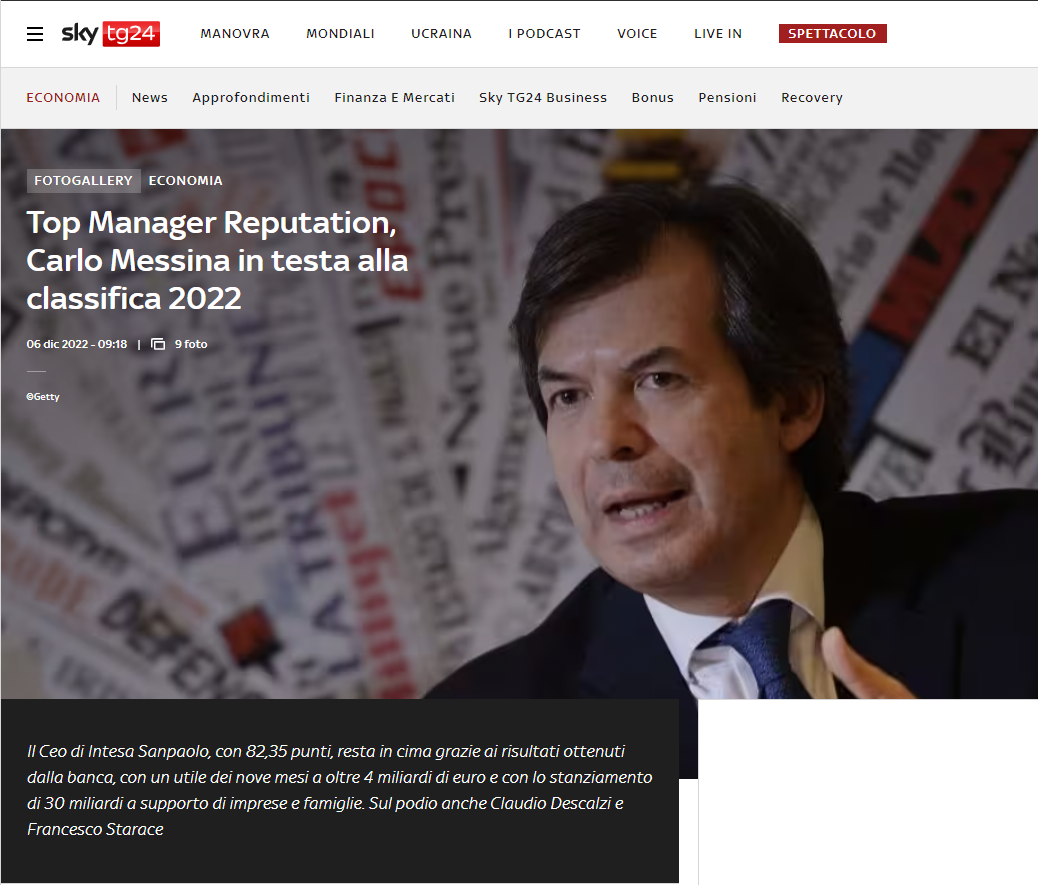
Task: Click the Fotogallery label badge
Action: (x=83, y=181)
